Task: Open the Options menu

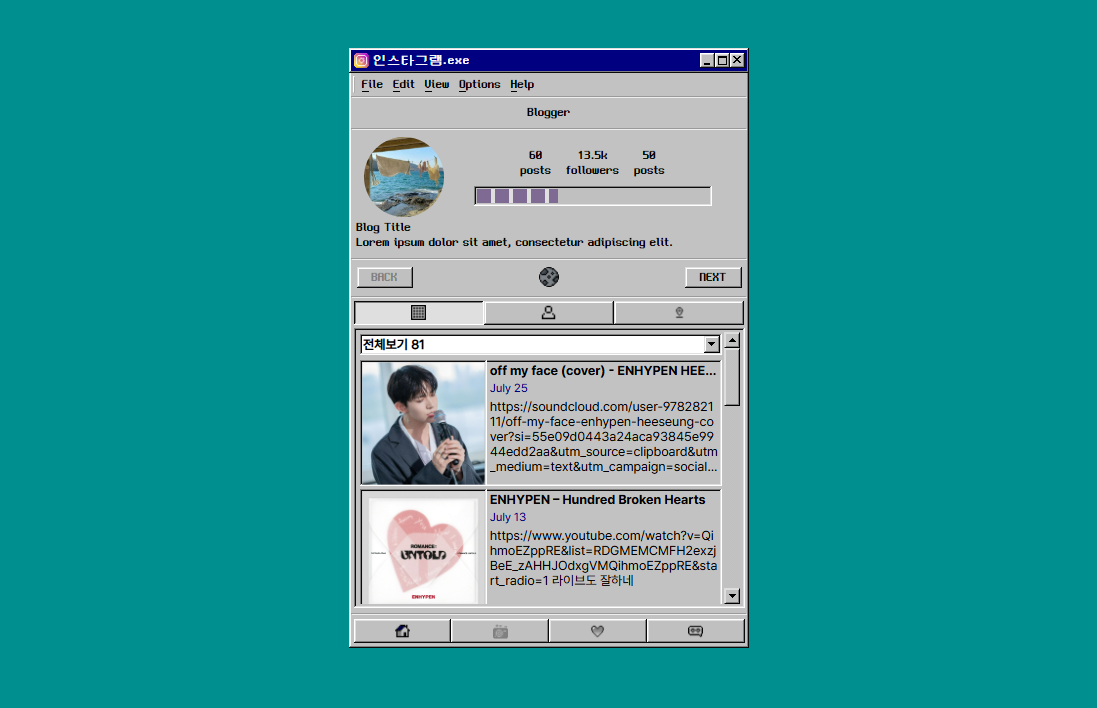Action: [x=479, y=85]
